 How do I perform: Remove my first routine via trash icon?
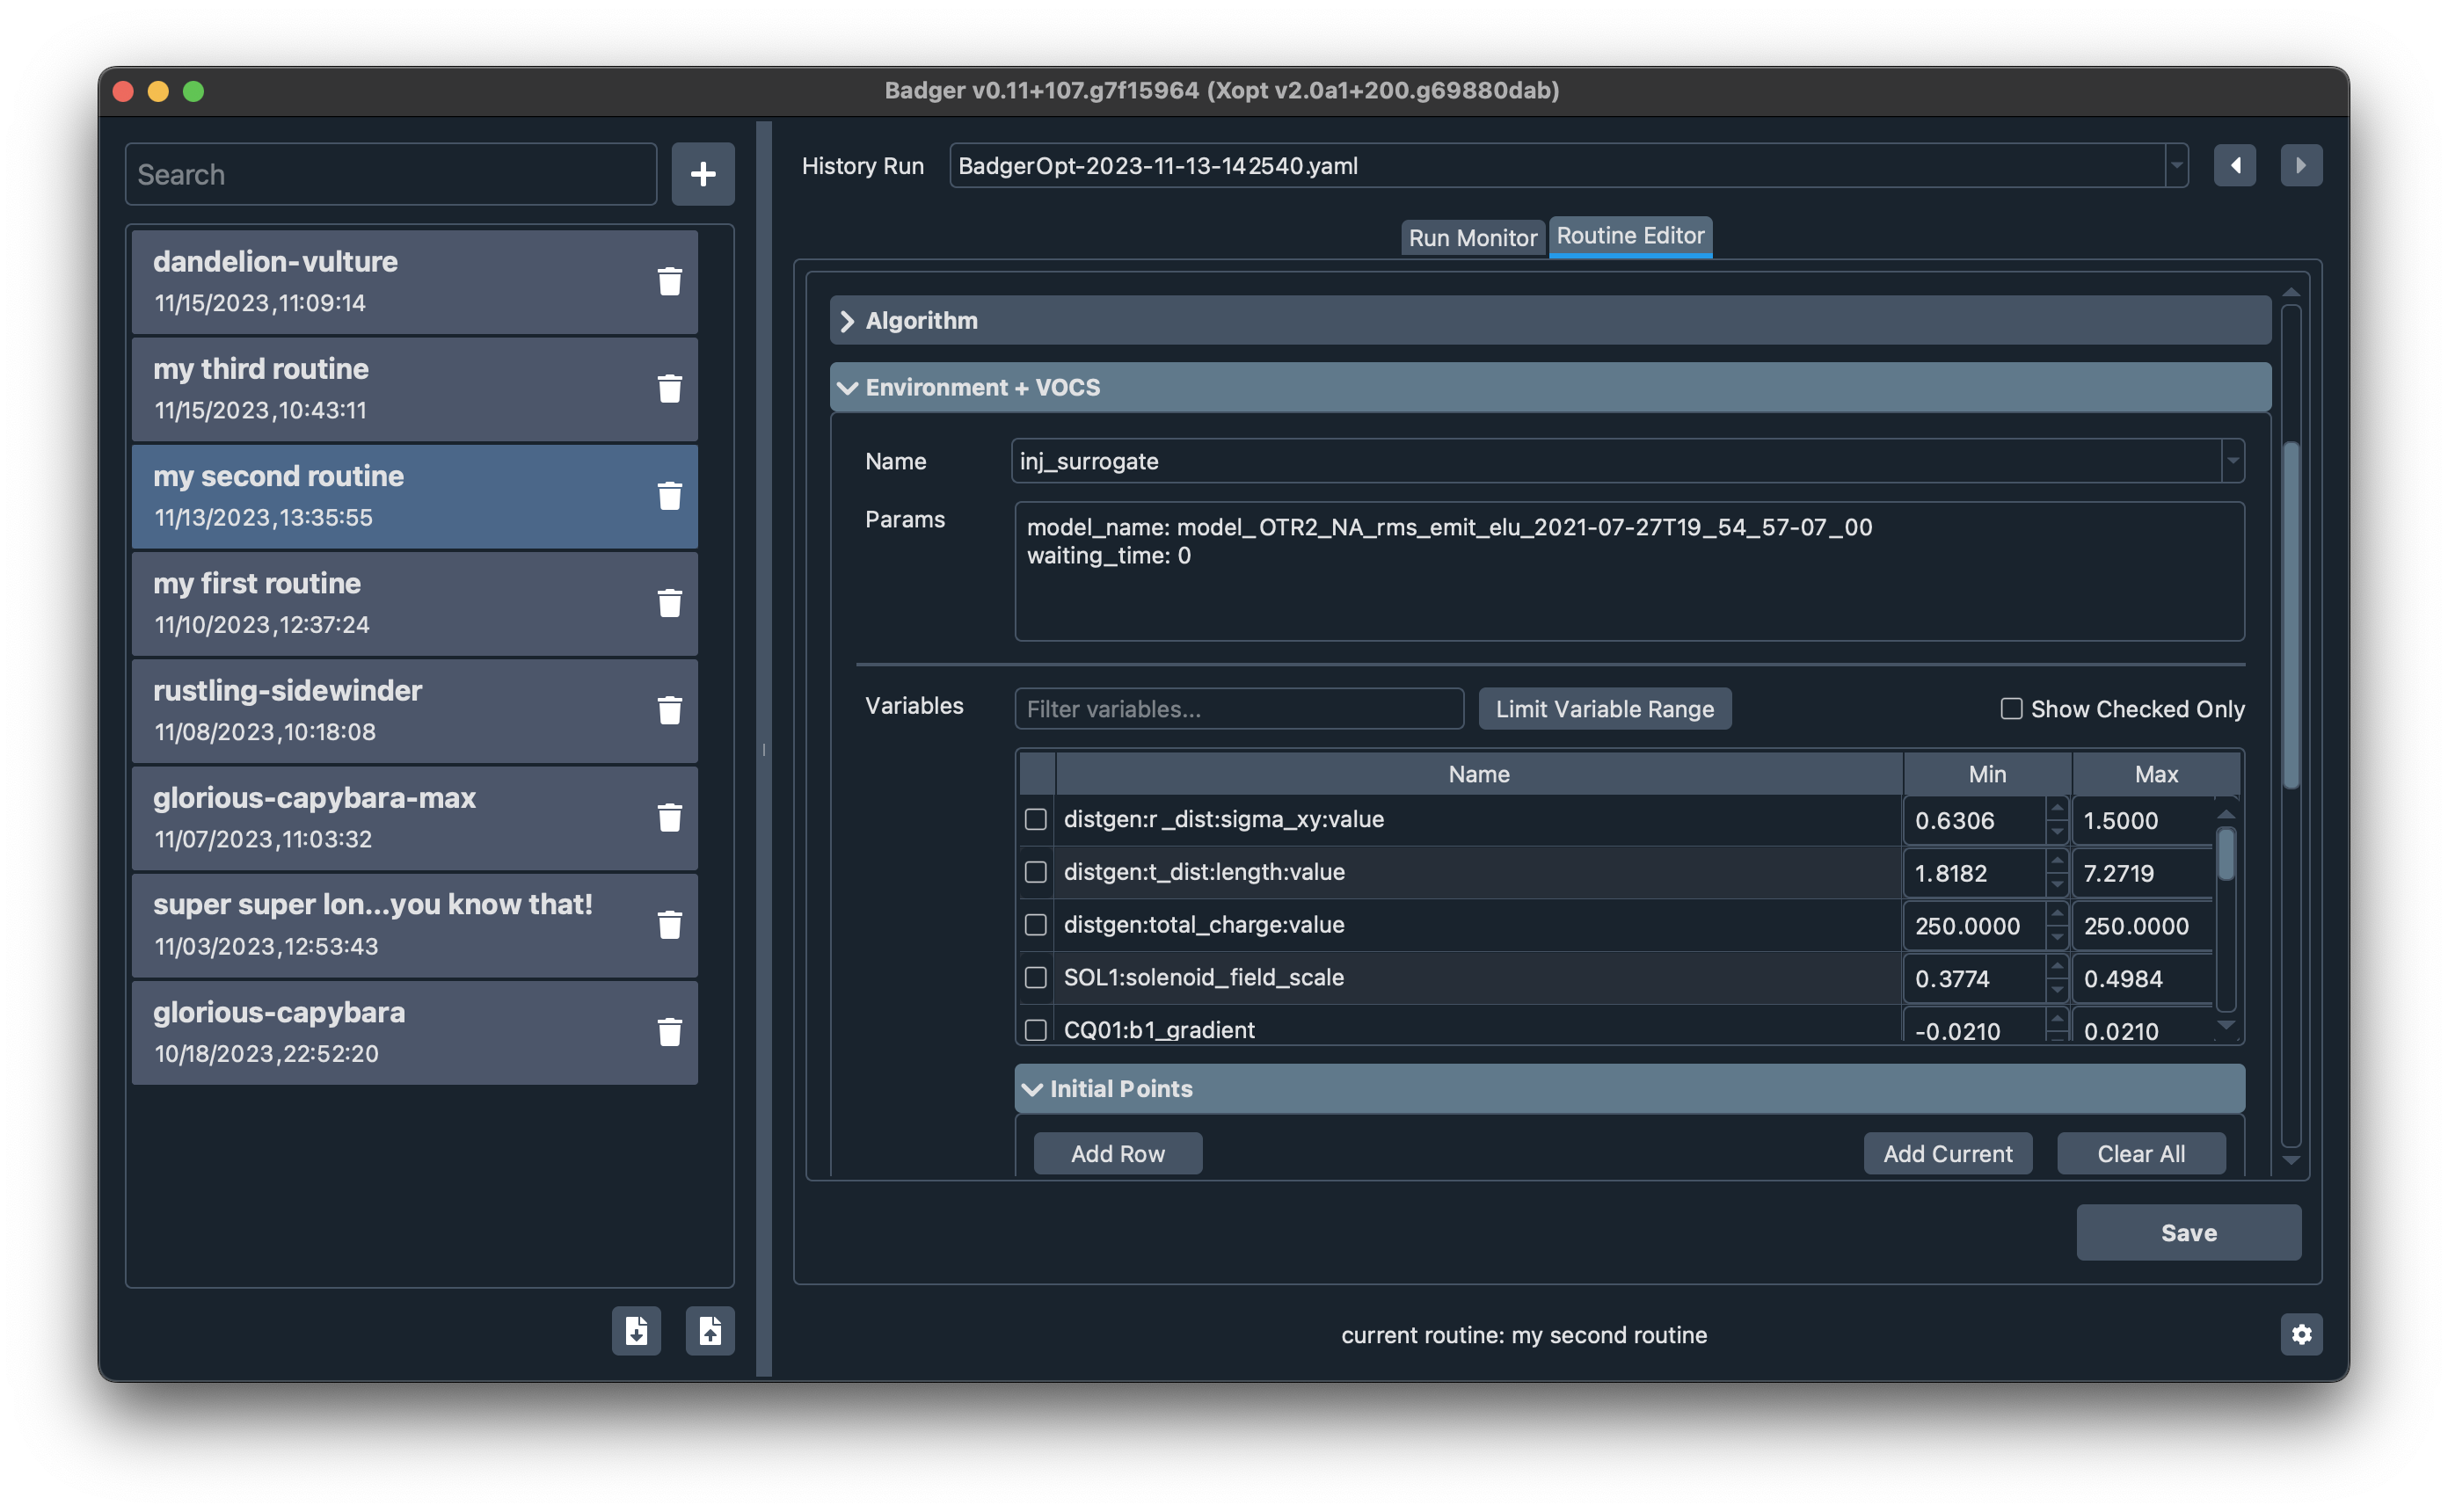click(x=669, y=603)
